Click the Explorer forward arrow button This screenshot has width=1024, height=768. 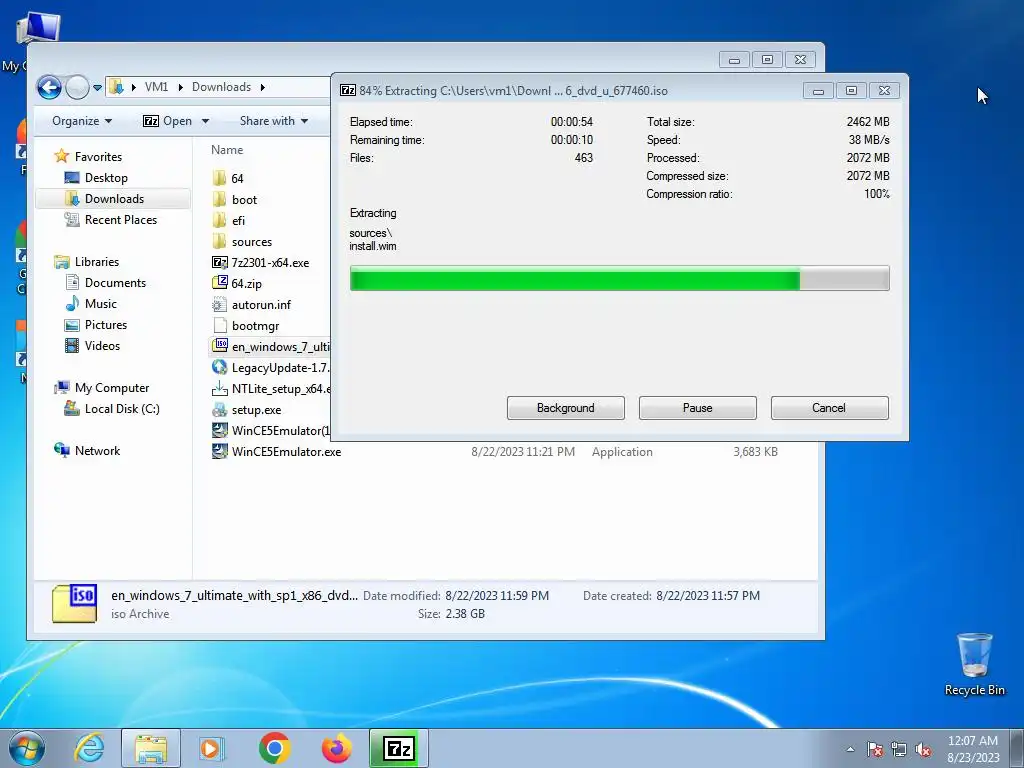click(77, 87)
